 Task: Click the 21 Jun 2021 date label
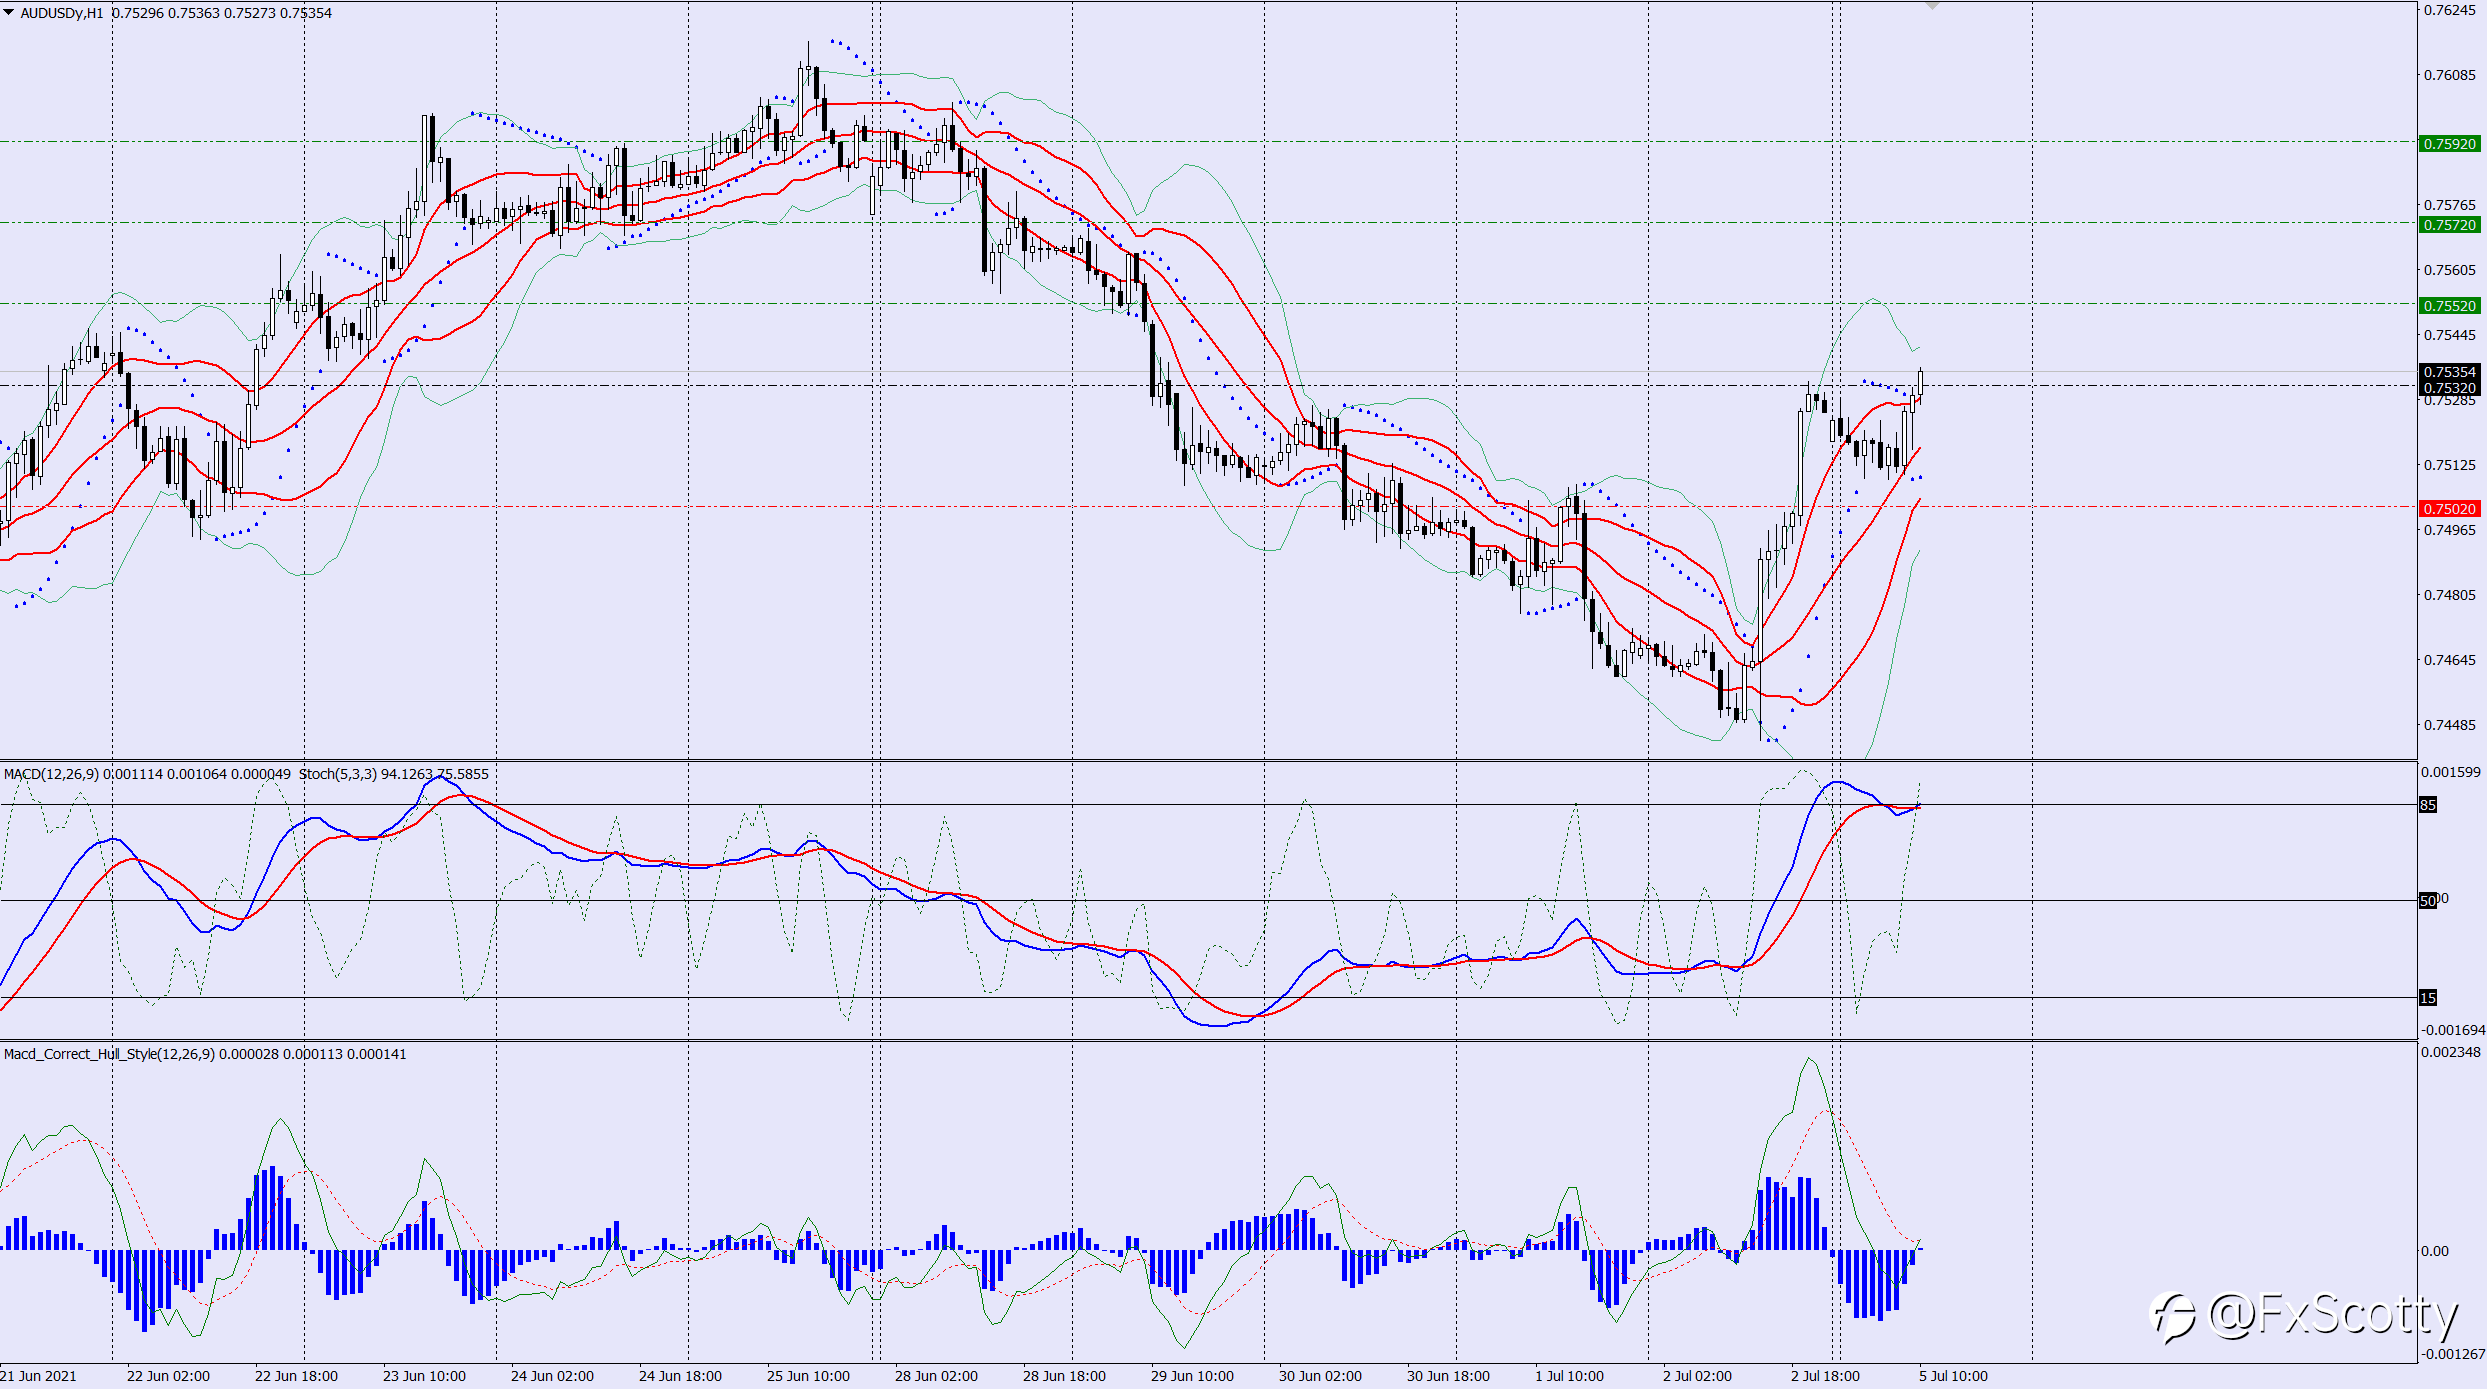pyautogui.click(x=38, y=1376)
